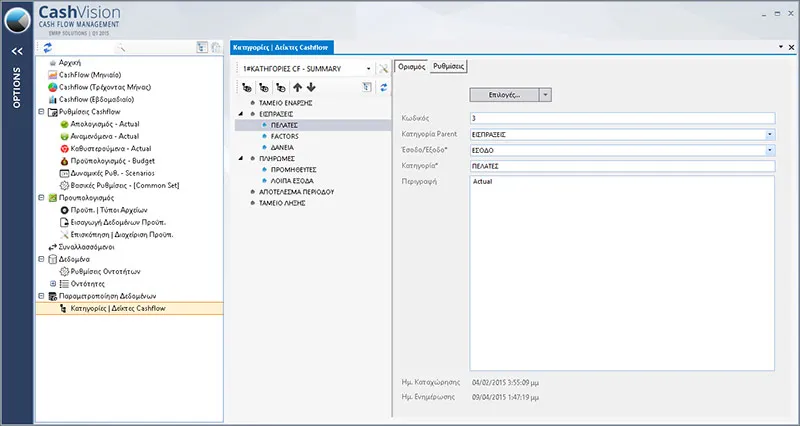Click the tools icon next to the summary dropdown
The height and width of the screenshot is (426, 800).
pos(383,69)
